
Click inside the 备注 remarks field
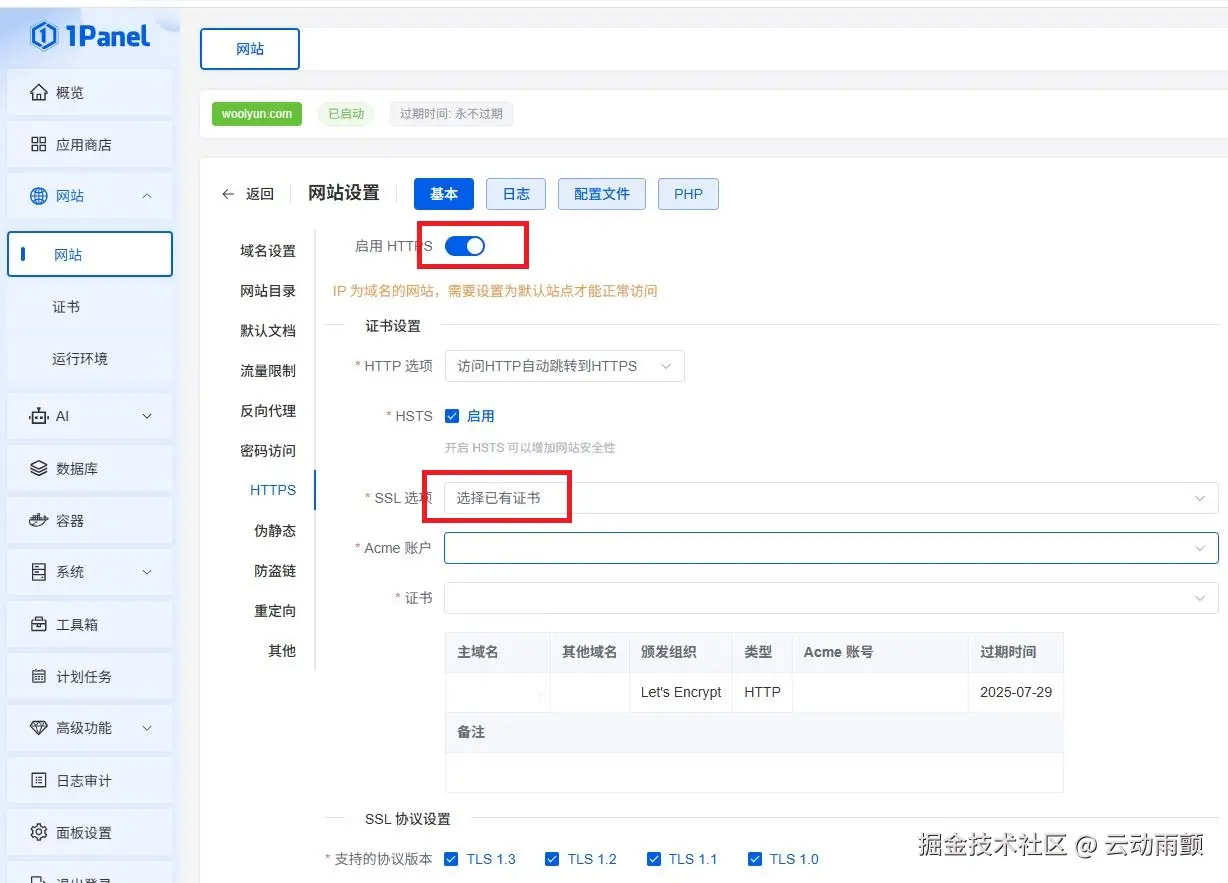coord(754,772)
